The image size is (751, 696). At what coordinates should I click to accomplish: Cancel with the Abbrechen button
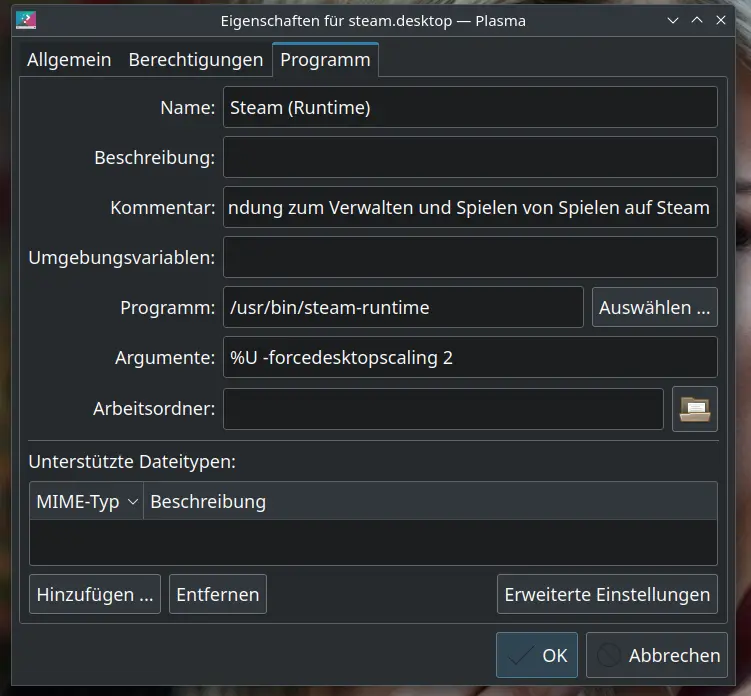tap(657, 656)
